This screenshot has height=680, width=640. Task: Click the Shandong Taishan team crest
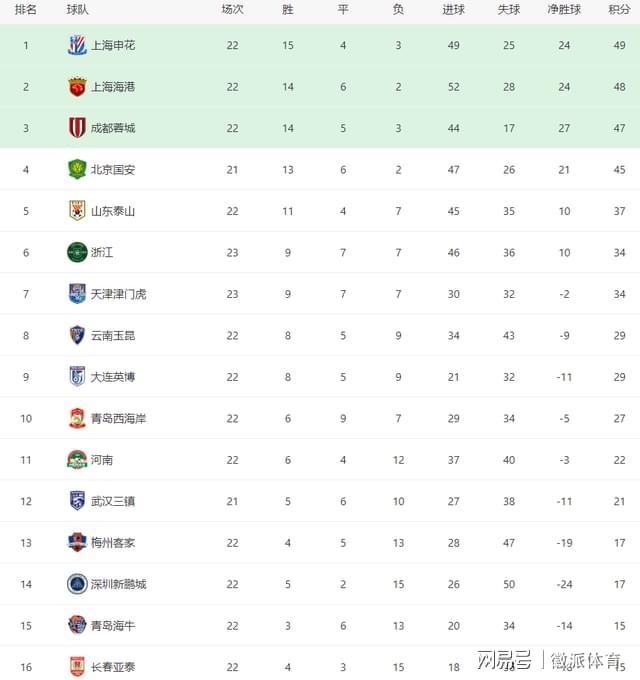77,211
